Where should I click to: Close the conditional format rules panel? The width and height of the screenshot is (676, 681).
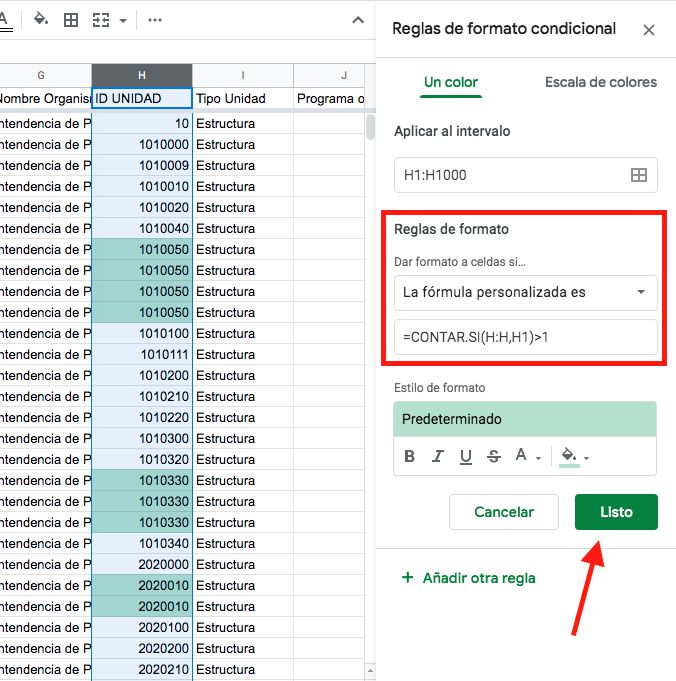click(x=649, y=30)
